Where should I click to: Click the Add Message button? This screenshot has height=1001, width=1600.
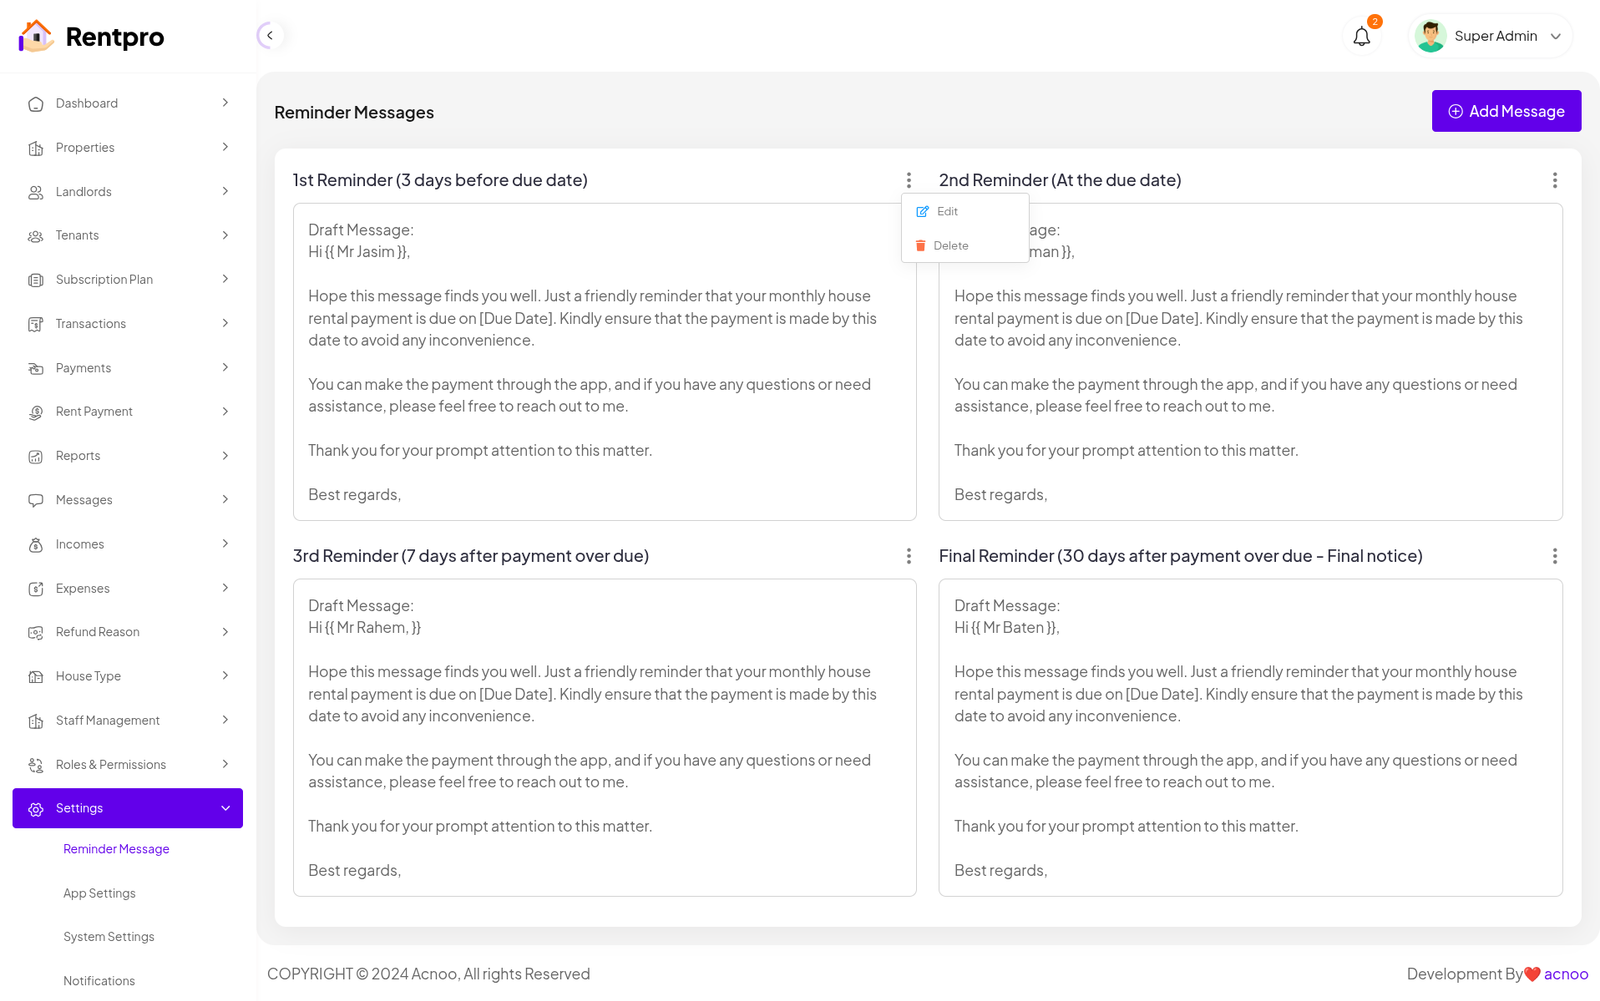1505,111
